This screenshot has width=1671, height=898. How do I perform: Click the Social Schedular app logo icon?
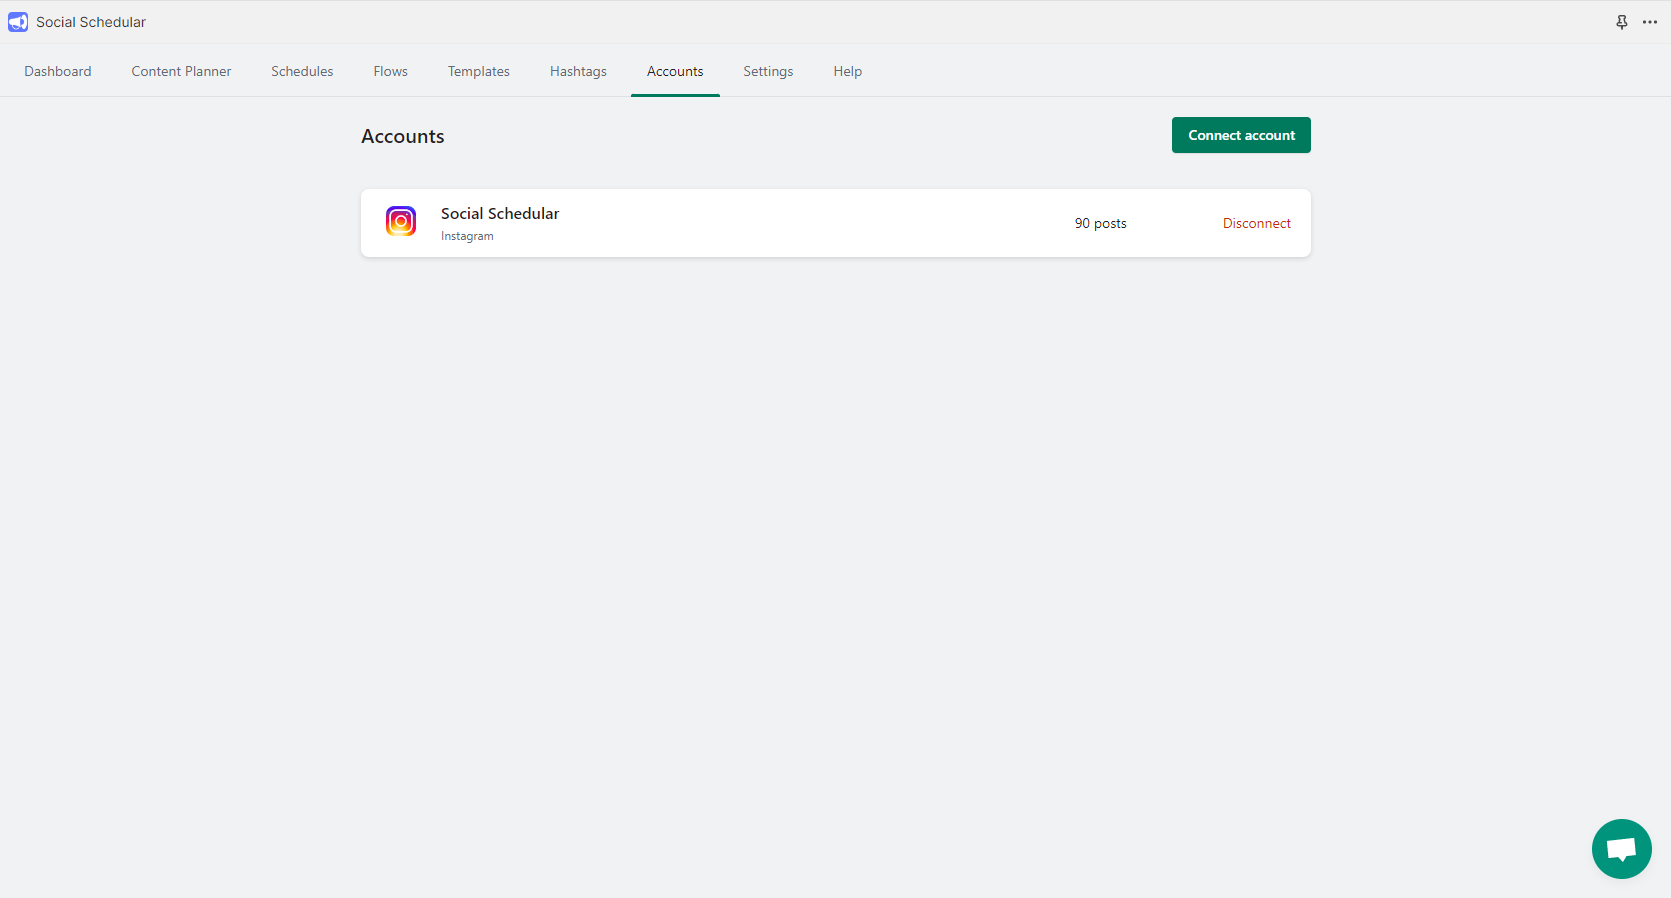click(18, 22)
